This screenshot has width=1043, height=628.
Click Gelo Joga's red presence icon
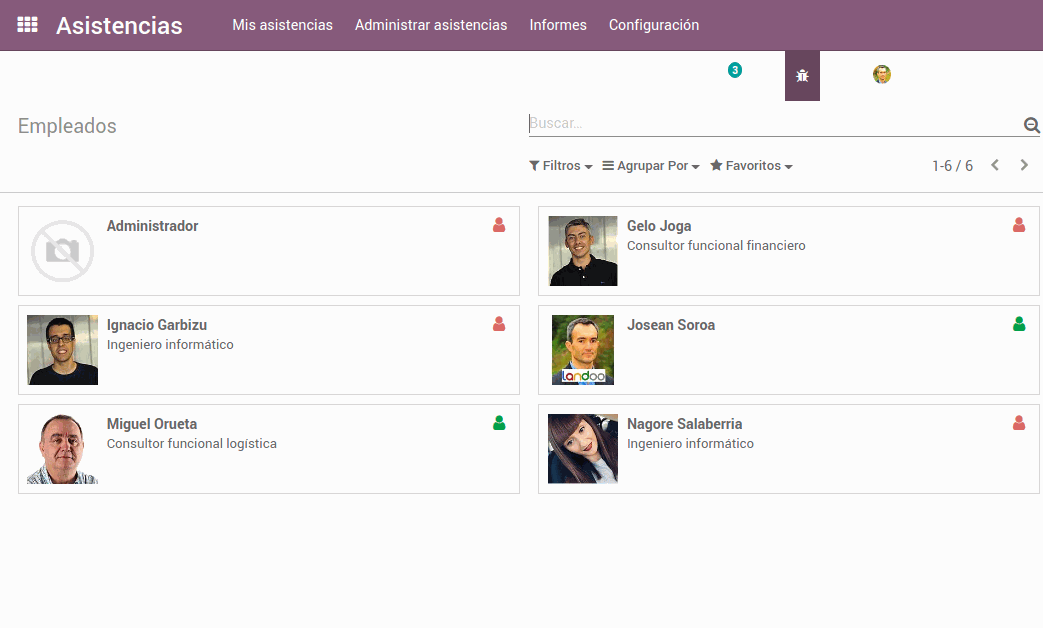point(1019,225)
